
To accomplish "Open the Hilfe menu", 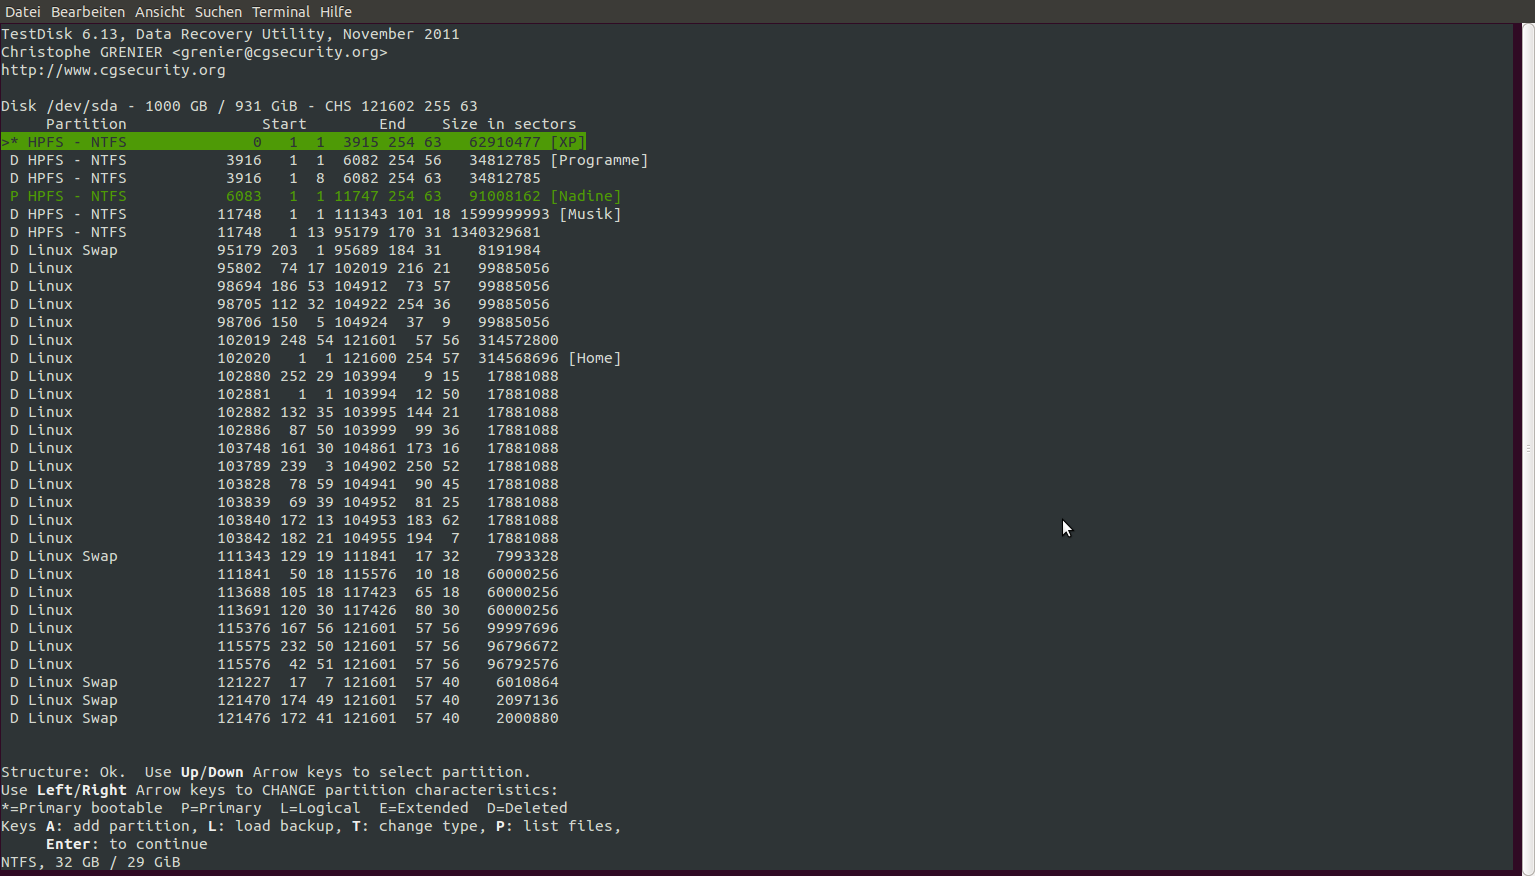I will coord(336,12).
